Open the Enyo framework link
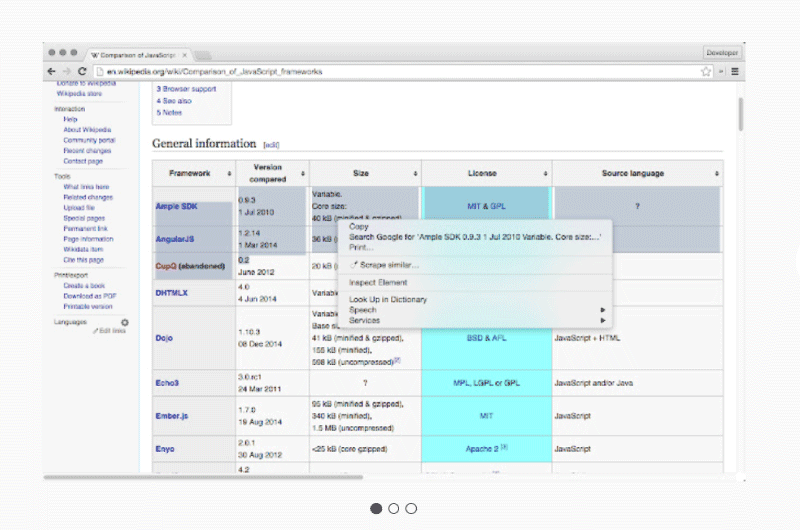The height and width of the screenshot is (530, 800). pyautogui.click(x=165, y=449)
